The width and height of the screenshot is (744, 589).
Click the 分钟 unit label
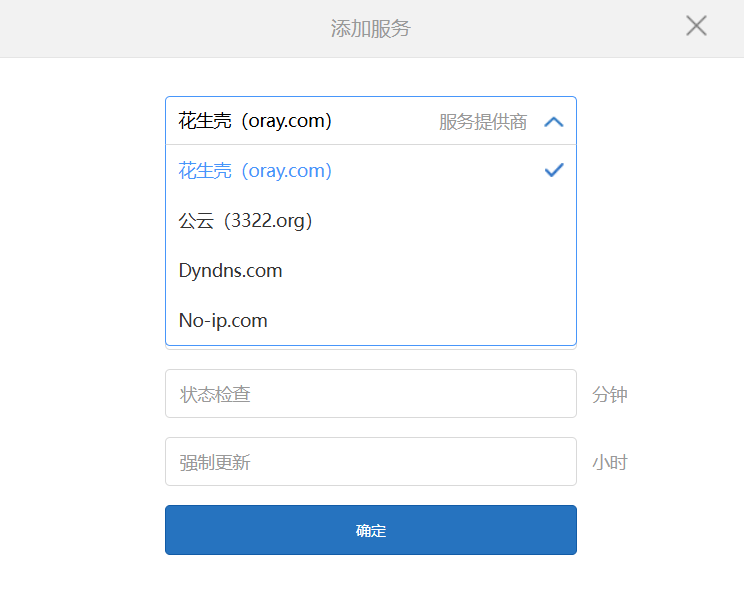(610, 394)
